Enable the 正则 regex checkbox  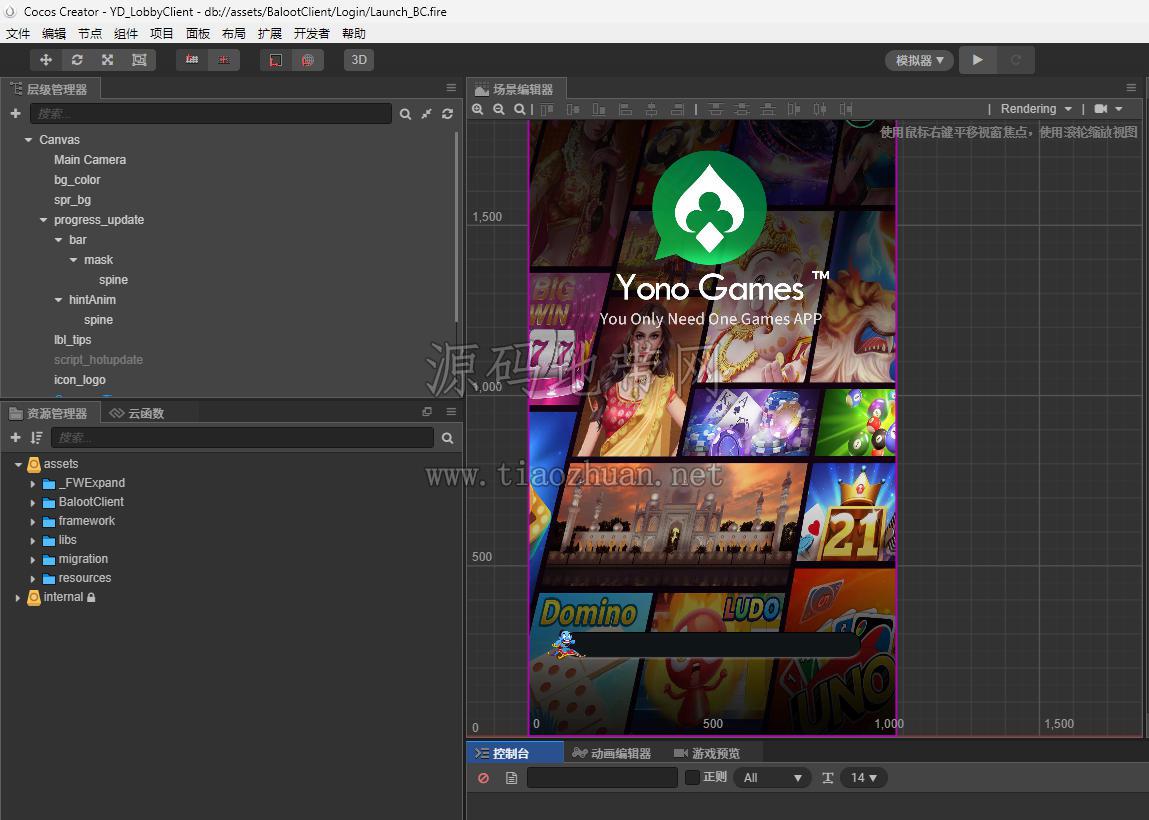[x=692, y=777]
